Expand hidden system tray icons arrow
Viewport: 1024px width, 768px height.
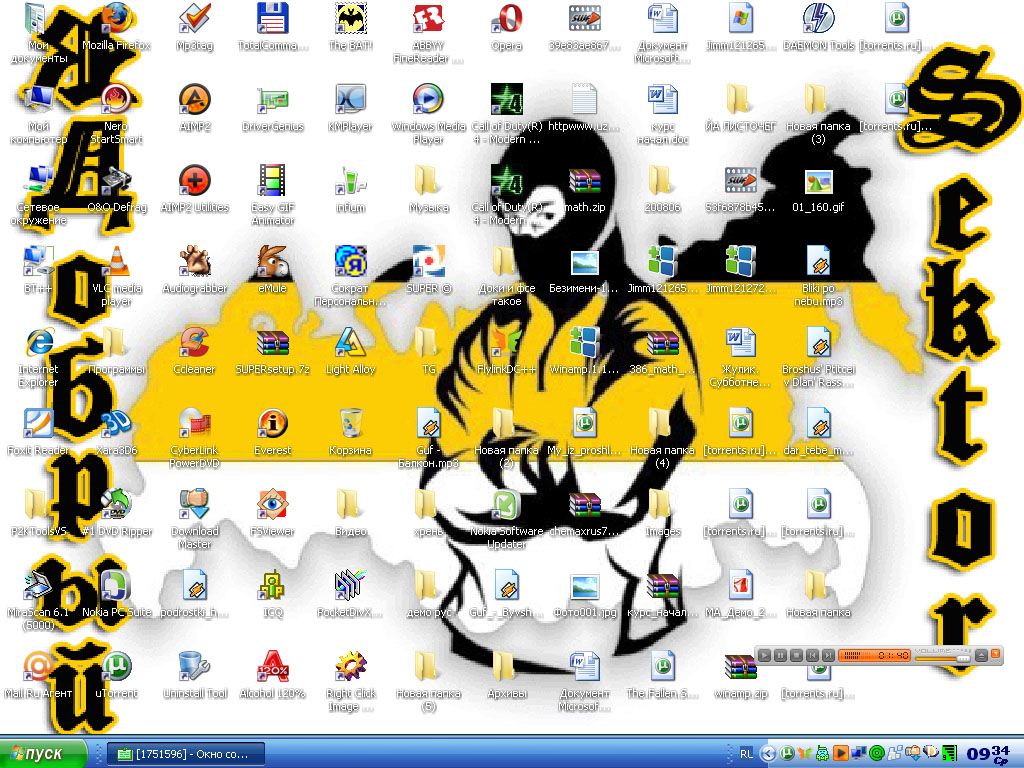pos(768,754)
